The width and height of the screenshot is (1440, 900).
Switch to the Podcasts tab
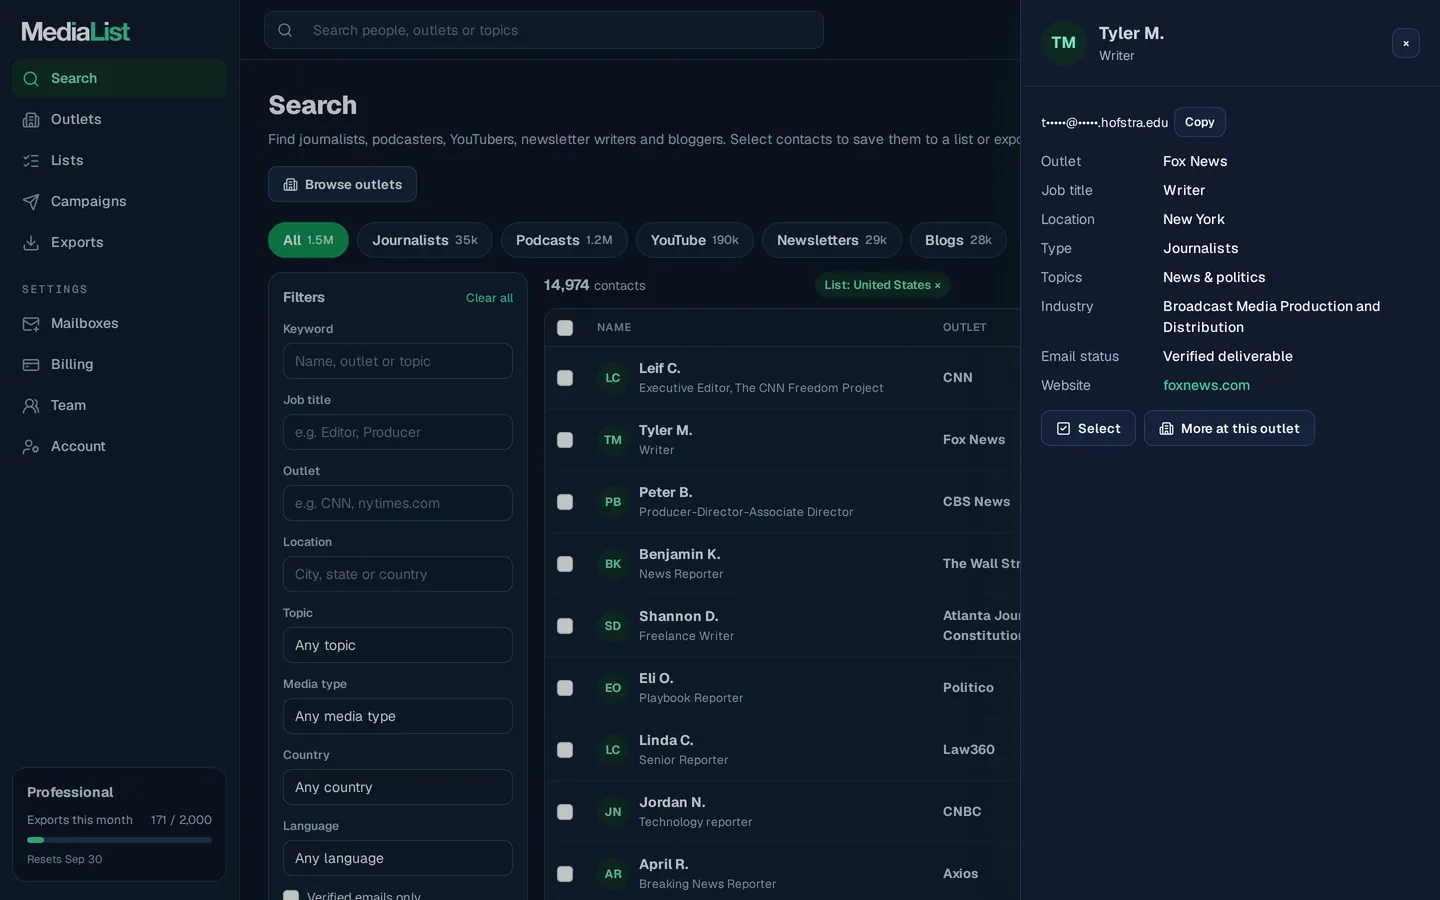(x=564, y=240)
